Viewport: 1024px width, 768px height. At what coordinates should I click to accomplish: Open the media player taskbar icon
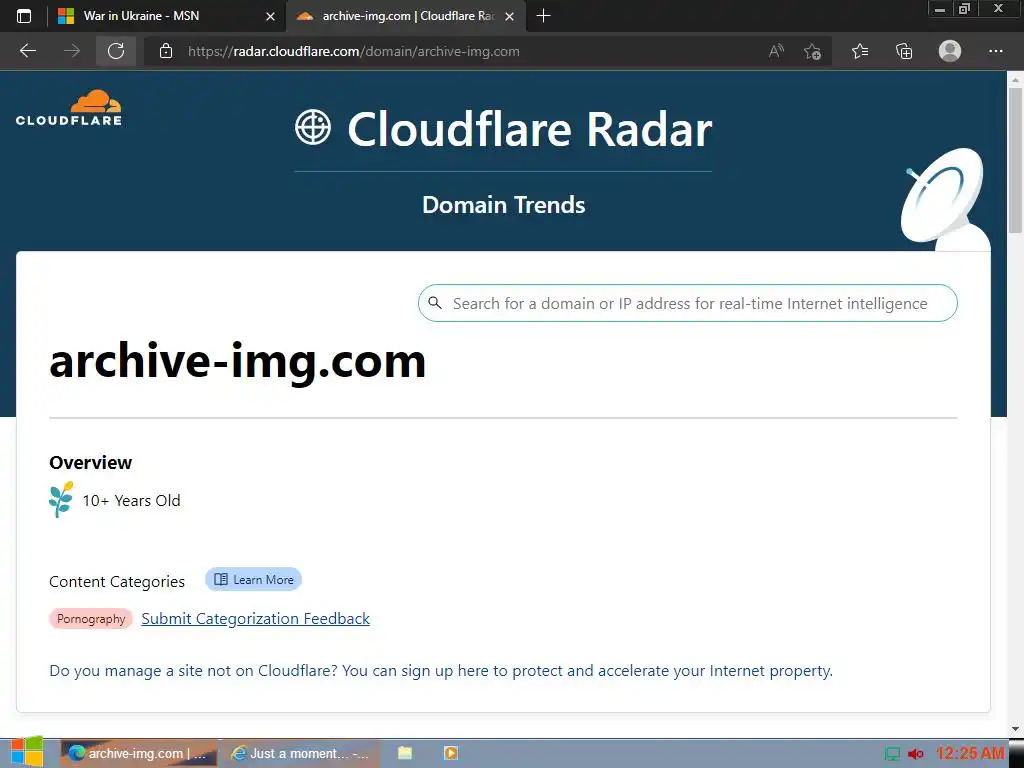pyautogui.click(x=451, y=753)
